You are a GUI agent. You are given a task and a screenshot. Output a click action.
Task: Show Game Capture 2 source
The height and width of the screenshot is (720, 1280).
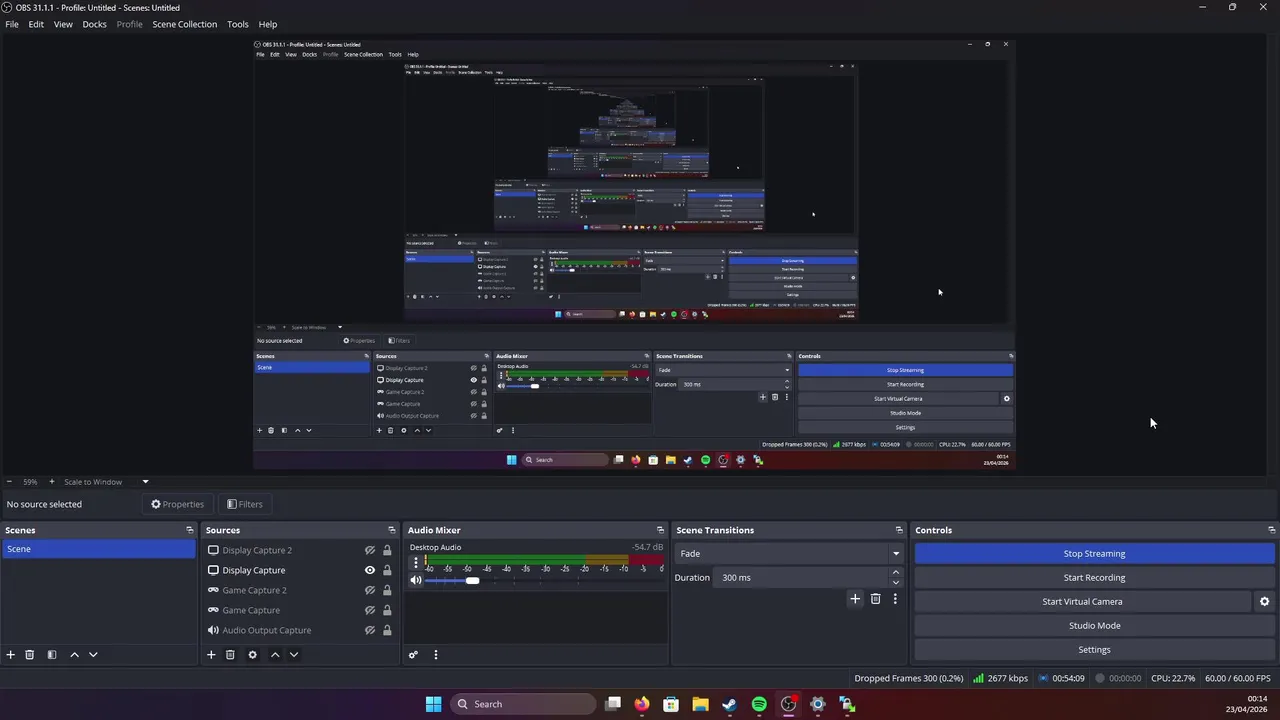370,590
